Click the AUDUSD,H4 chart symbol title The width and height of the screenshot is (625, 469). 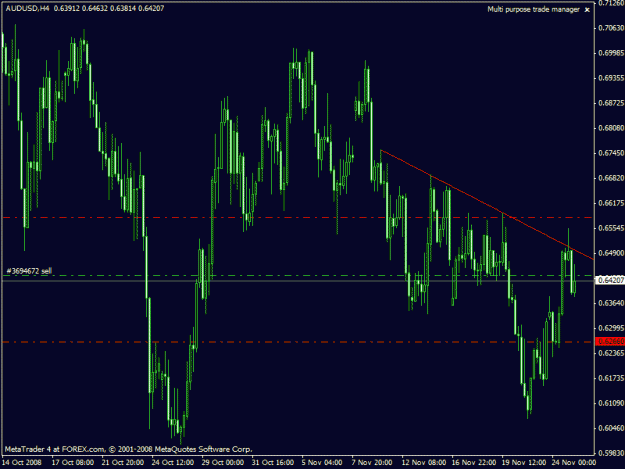27,8
